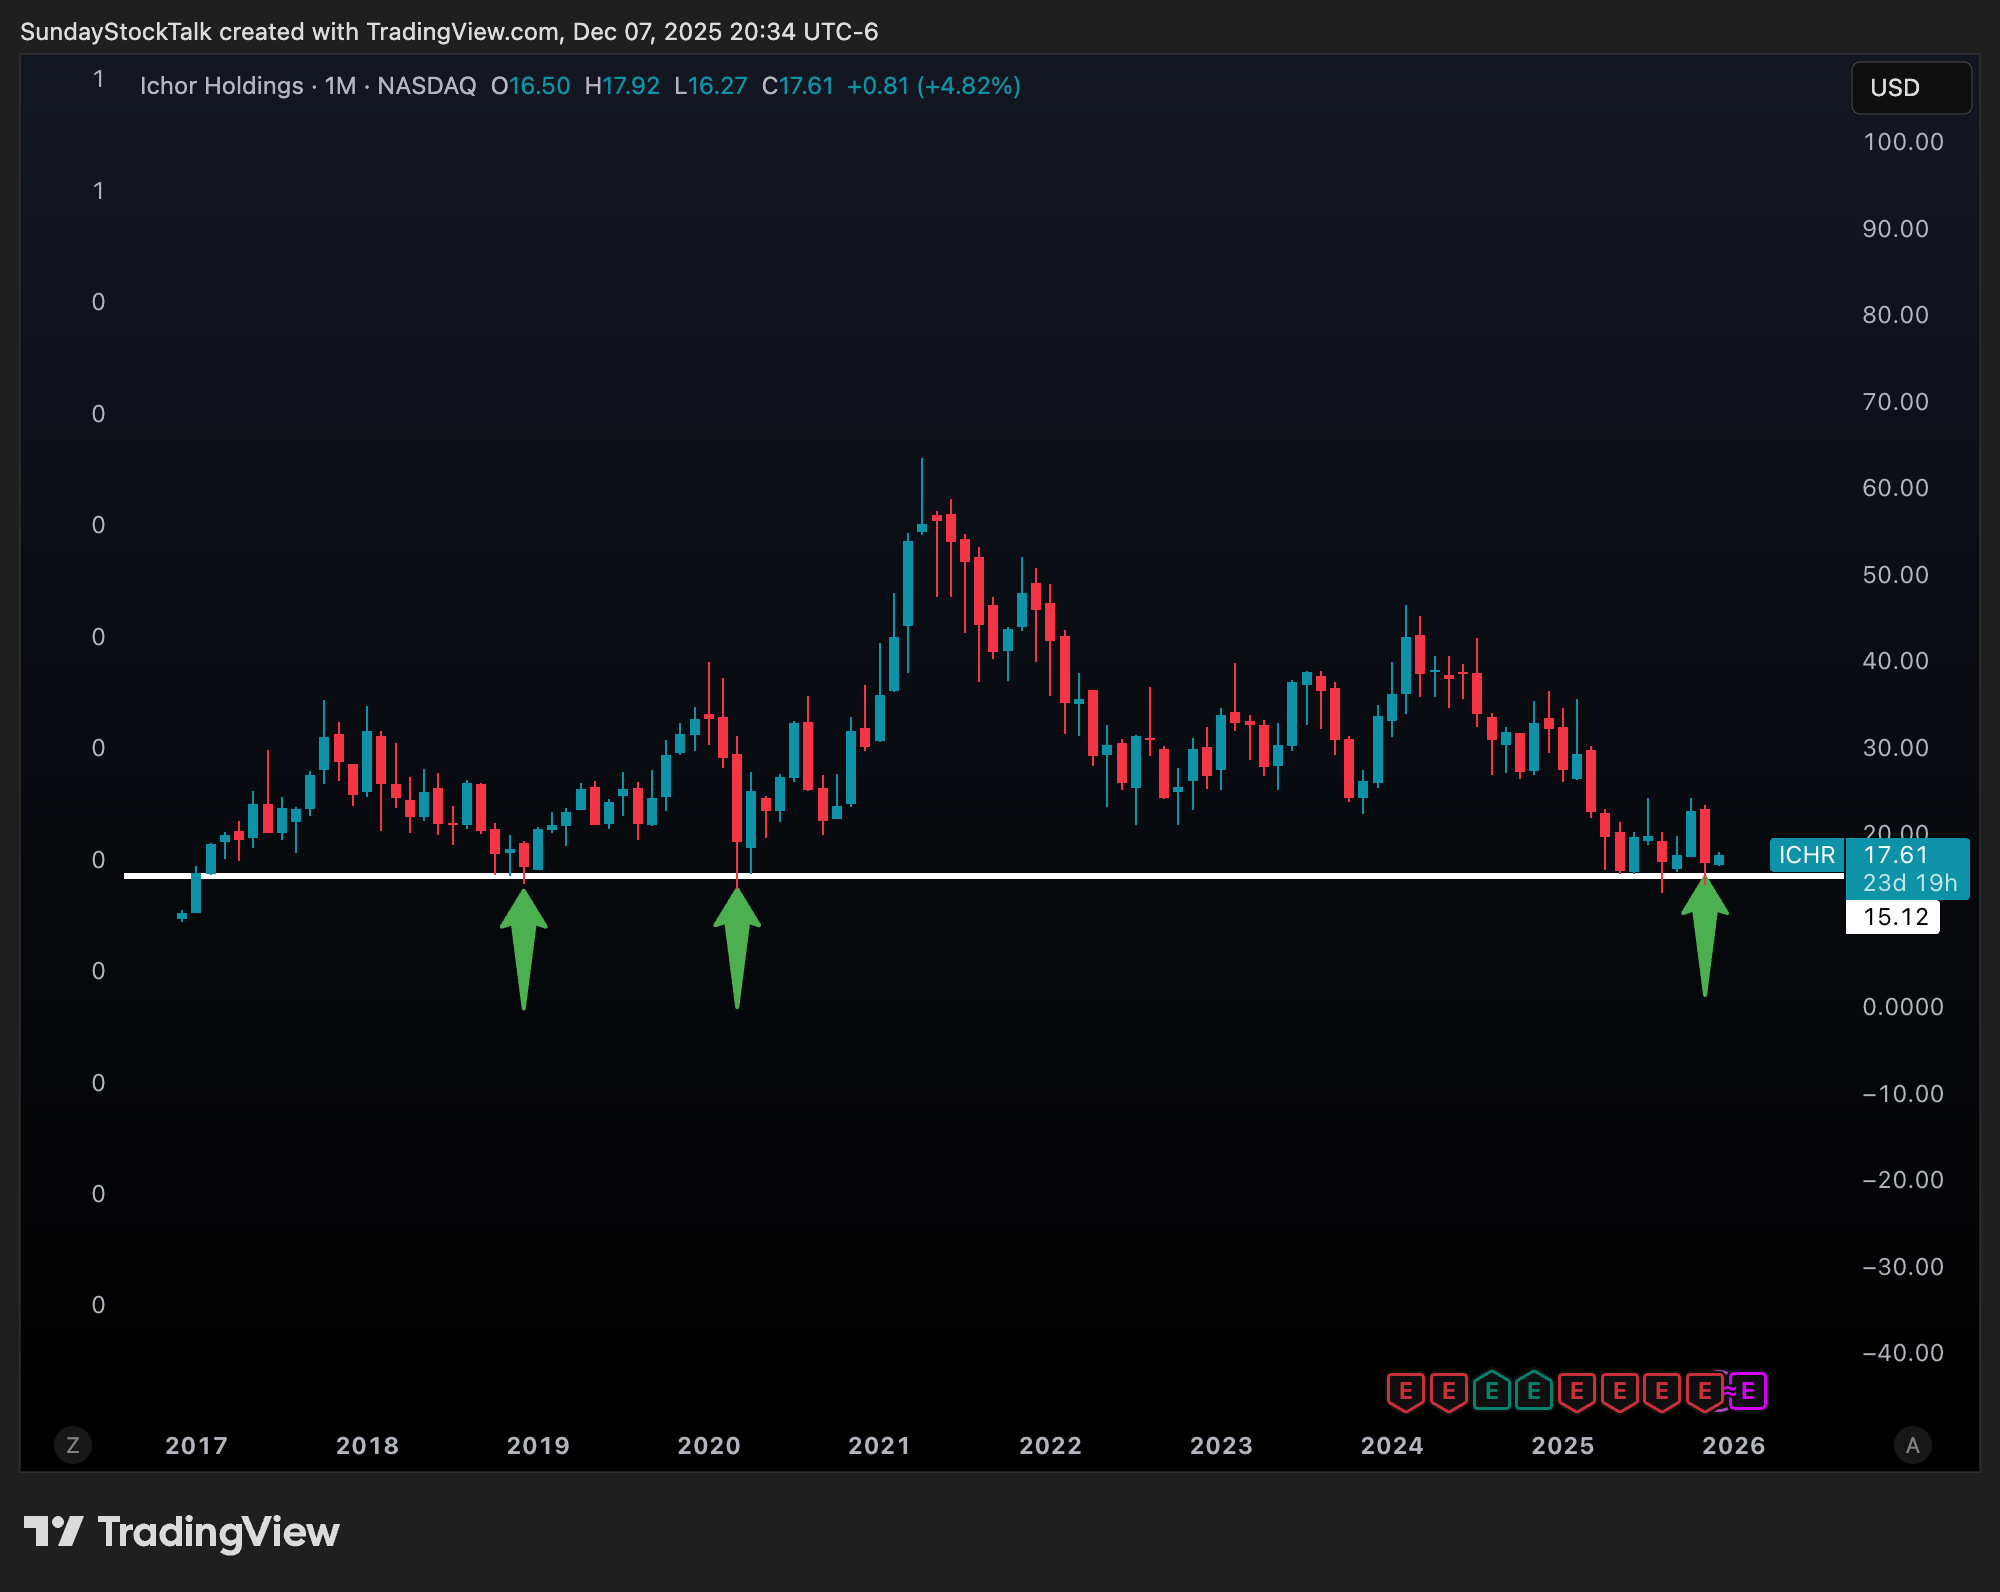Click the 17.61 current price label
The width and height of the screenshot is (2000, 1592).
tap(1895, 855)
